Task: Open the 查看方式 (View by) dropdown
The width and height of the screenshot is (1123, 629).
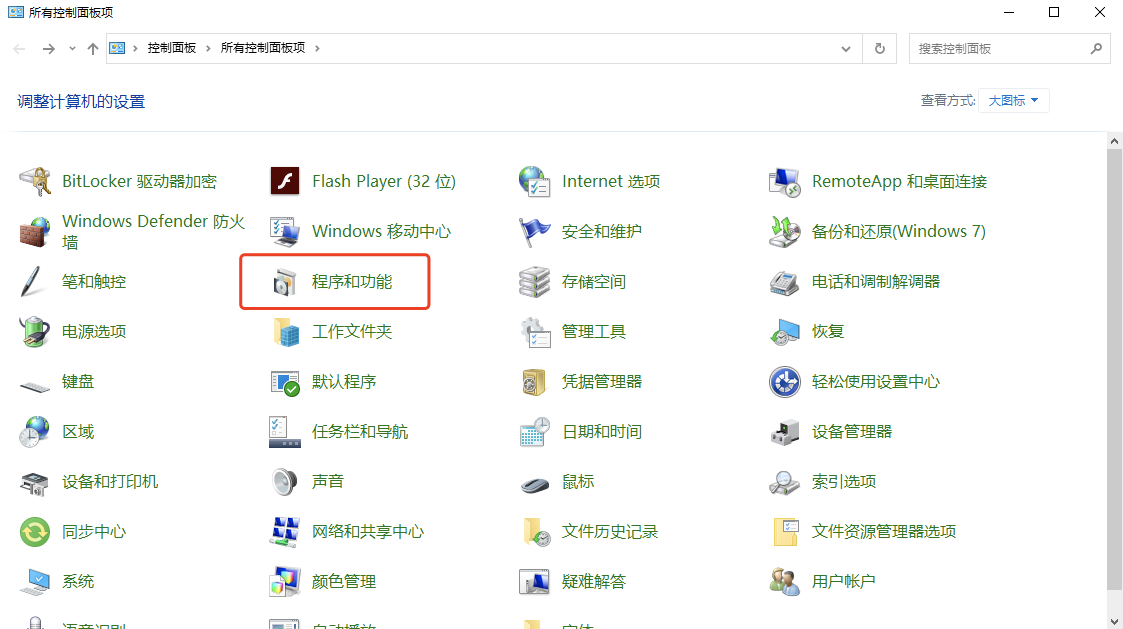Action: [x=1012, y=100]
